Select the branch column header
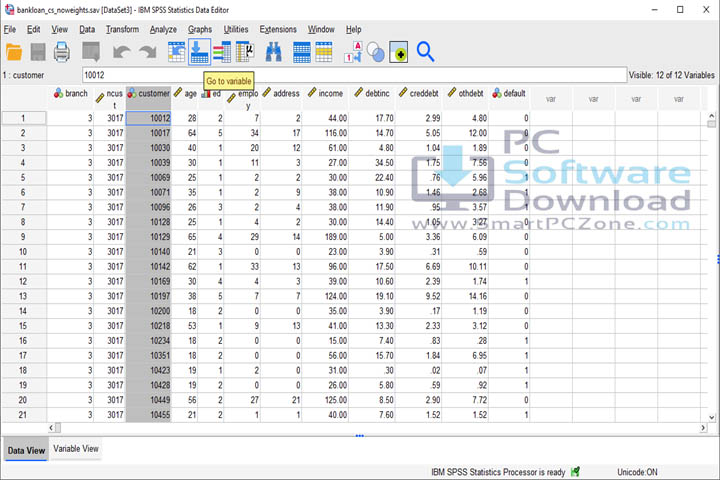Image resolution: width=720 pixels, height=480 pixels. (x=70, y=98)
